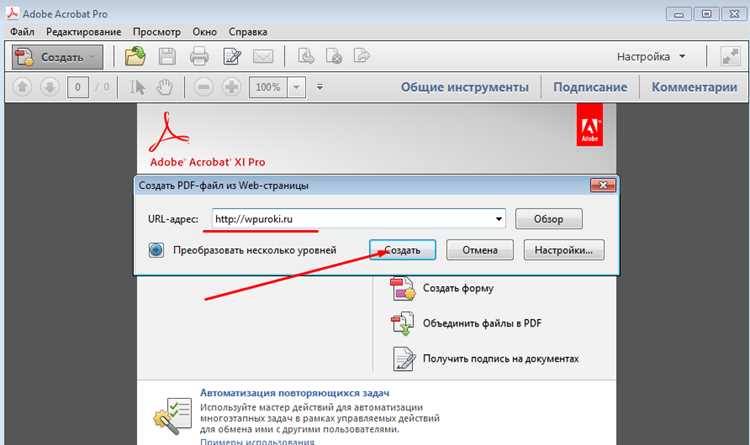Image resolution: width=750 pixels, height=445 pixels.
Task: Maximize the Adobe Acrobat Pro window
Action: [706, 13]
